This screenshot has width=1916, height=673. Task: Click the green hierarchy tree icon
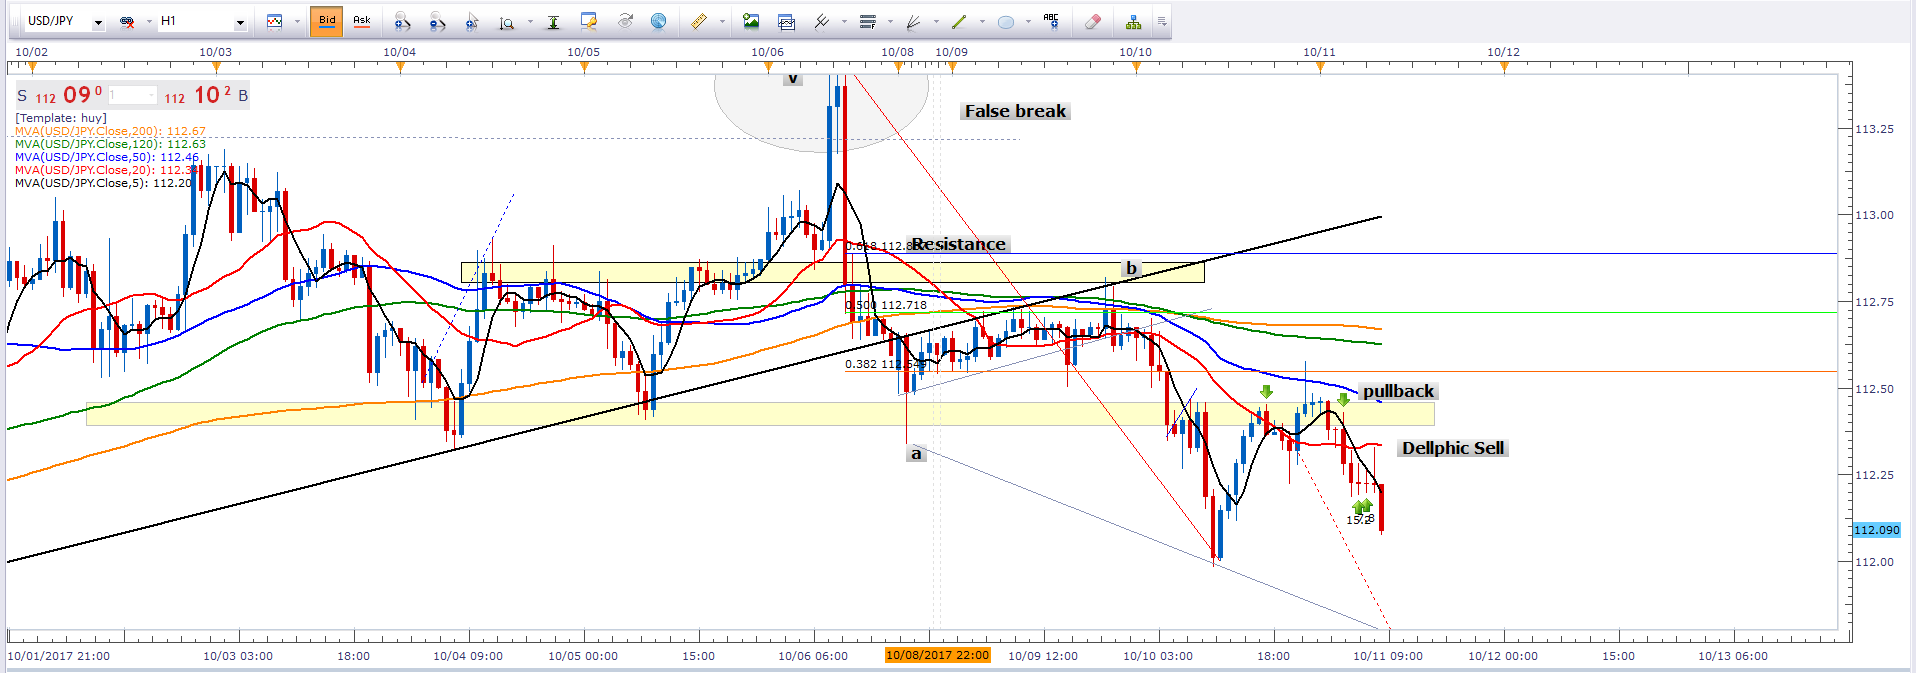(x=1133, y=21)
